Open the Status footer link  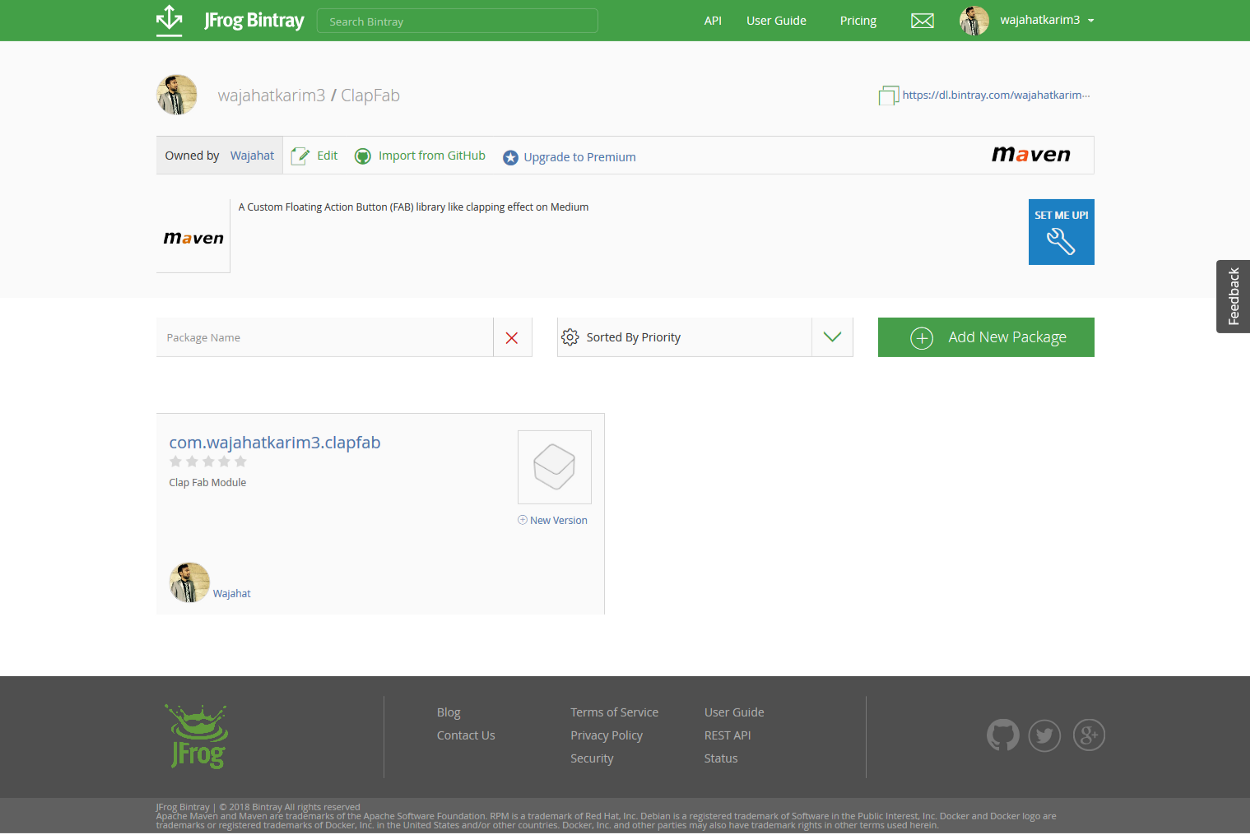[721, 758]
